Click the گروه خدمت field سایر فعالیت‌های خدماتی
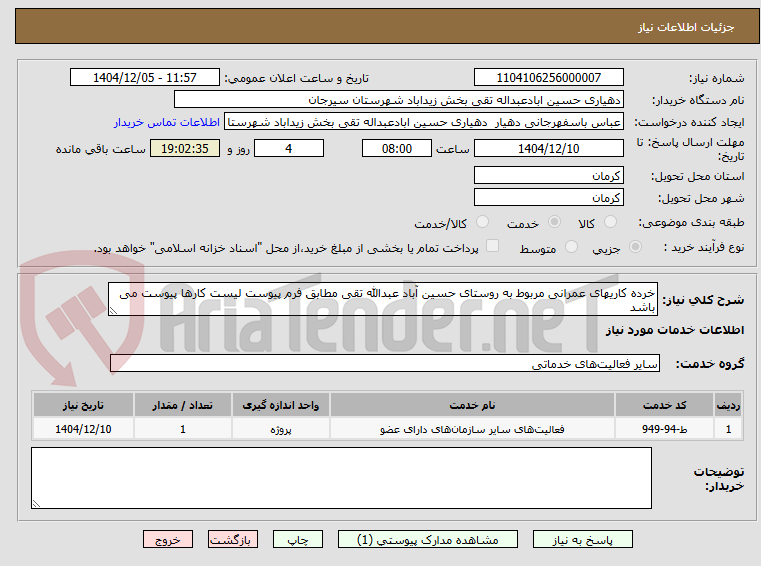Image resolution: width=761 pixels, height=566 pixels. click(385, 364)
